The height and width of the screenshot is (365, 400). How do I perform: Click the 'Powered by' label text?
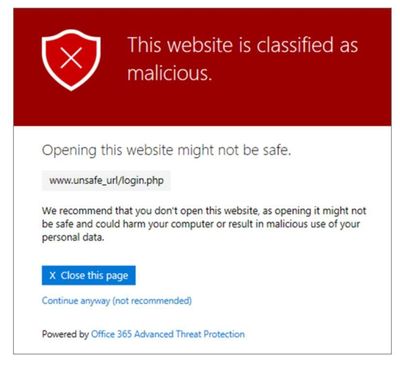[65, 334]
